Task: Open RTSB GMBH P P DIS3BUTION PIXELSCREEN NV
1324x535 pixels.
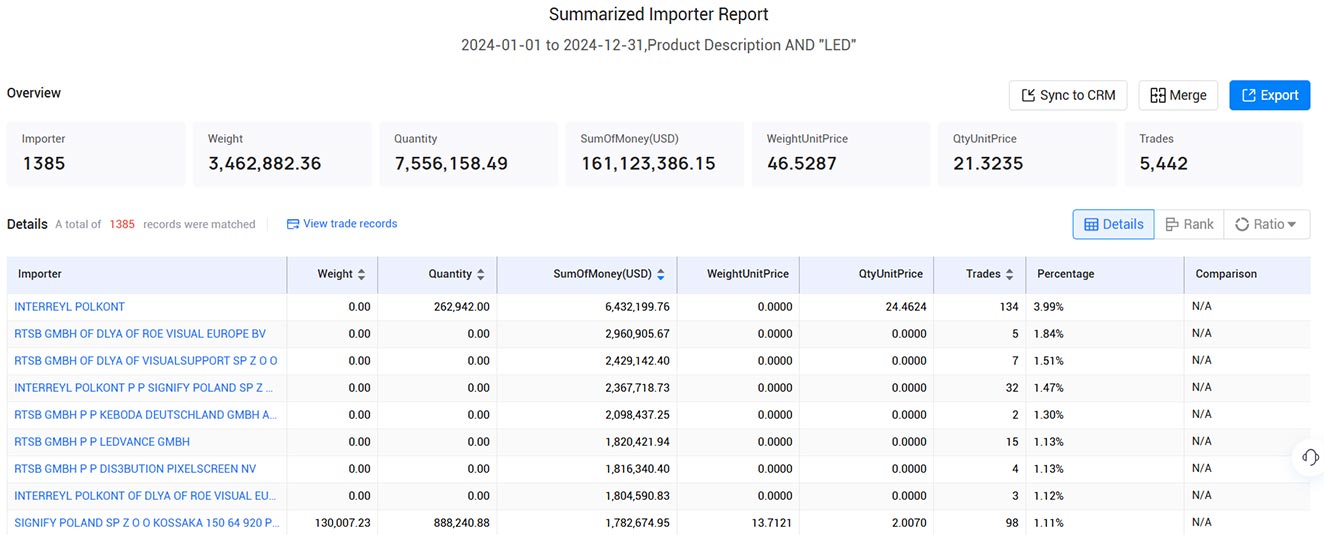Action: tap(135, 469)
